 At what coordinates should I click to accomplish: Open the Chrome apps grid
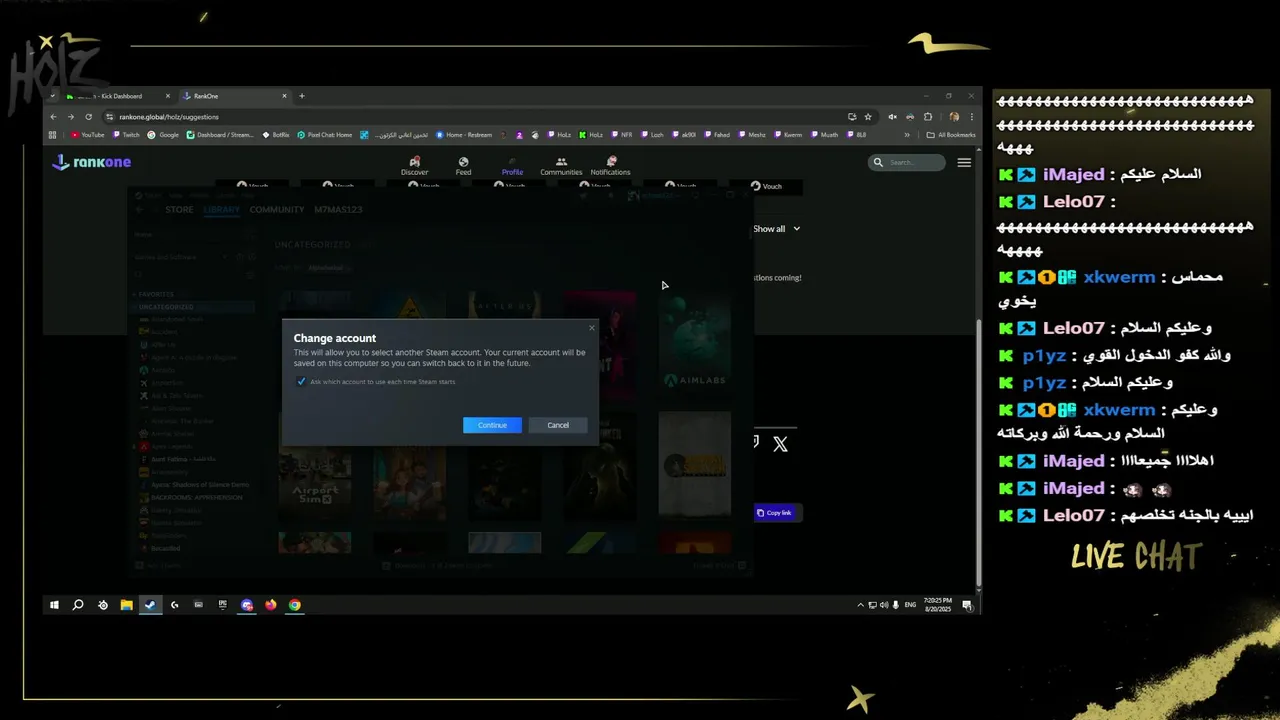click(53, 135)
